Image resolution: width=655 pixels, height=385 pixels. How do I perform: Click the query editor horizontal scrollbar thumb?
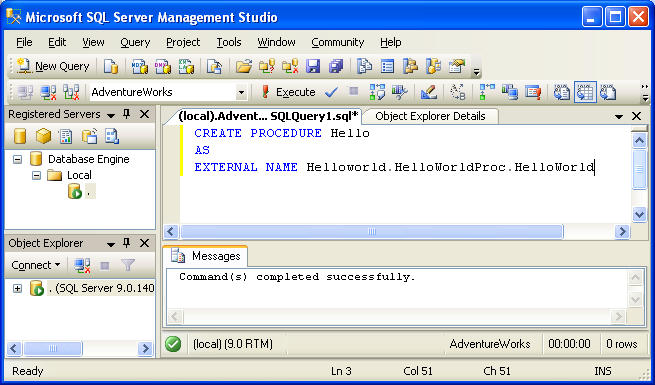(x=371, y=231)
